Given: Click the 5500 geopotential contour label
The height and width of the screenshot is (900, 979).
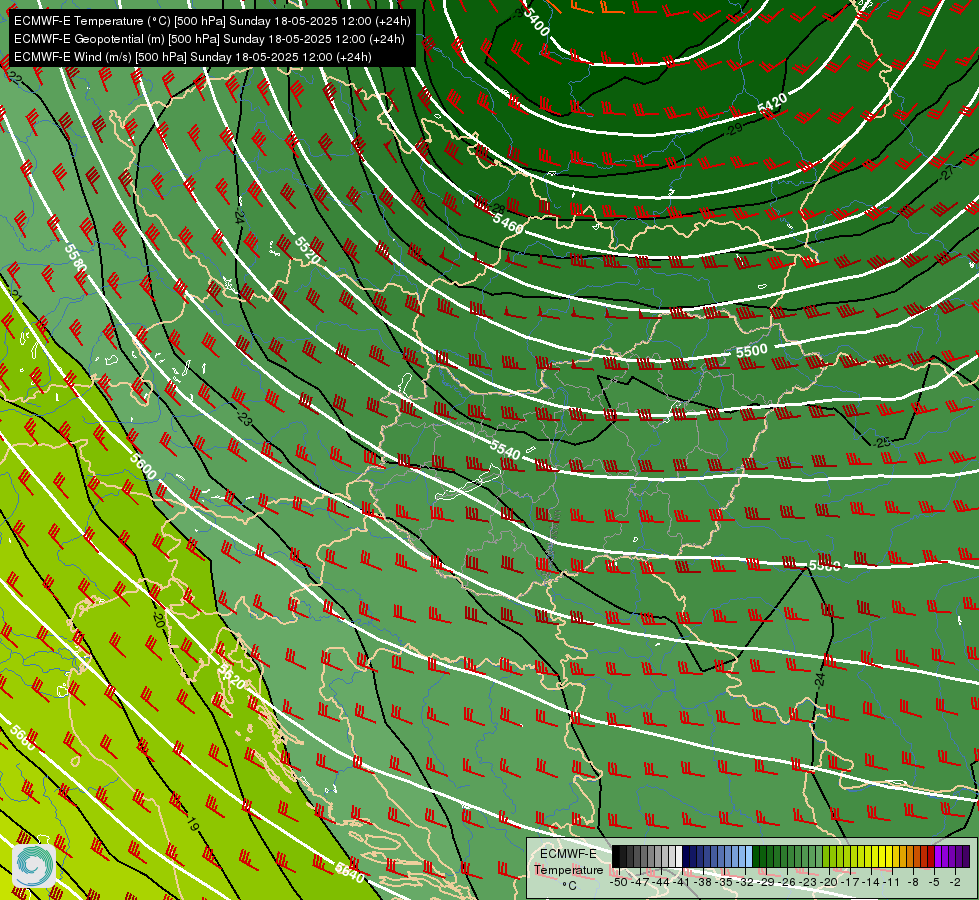Looking at the screenshot, I should tap(751, 351).
